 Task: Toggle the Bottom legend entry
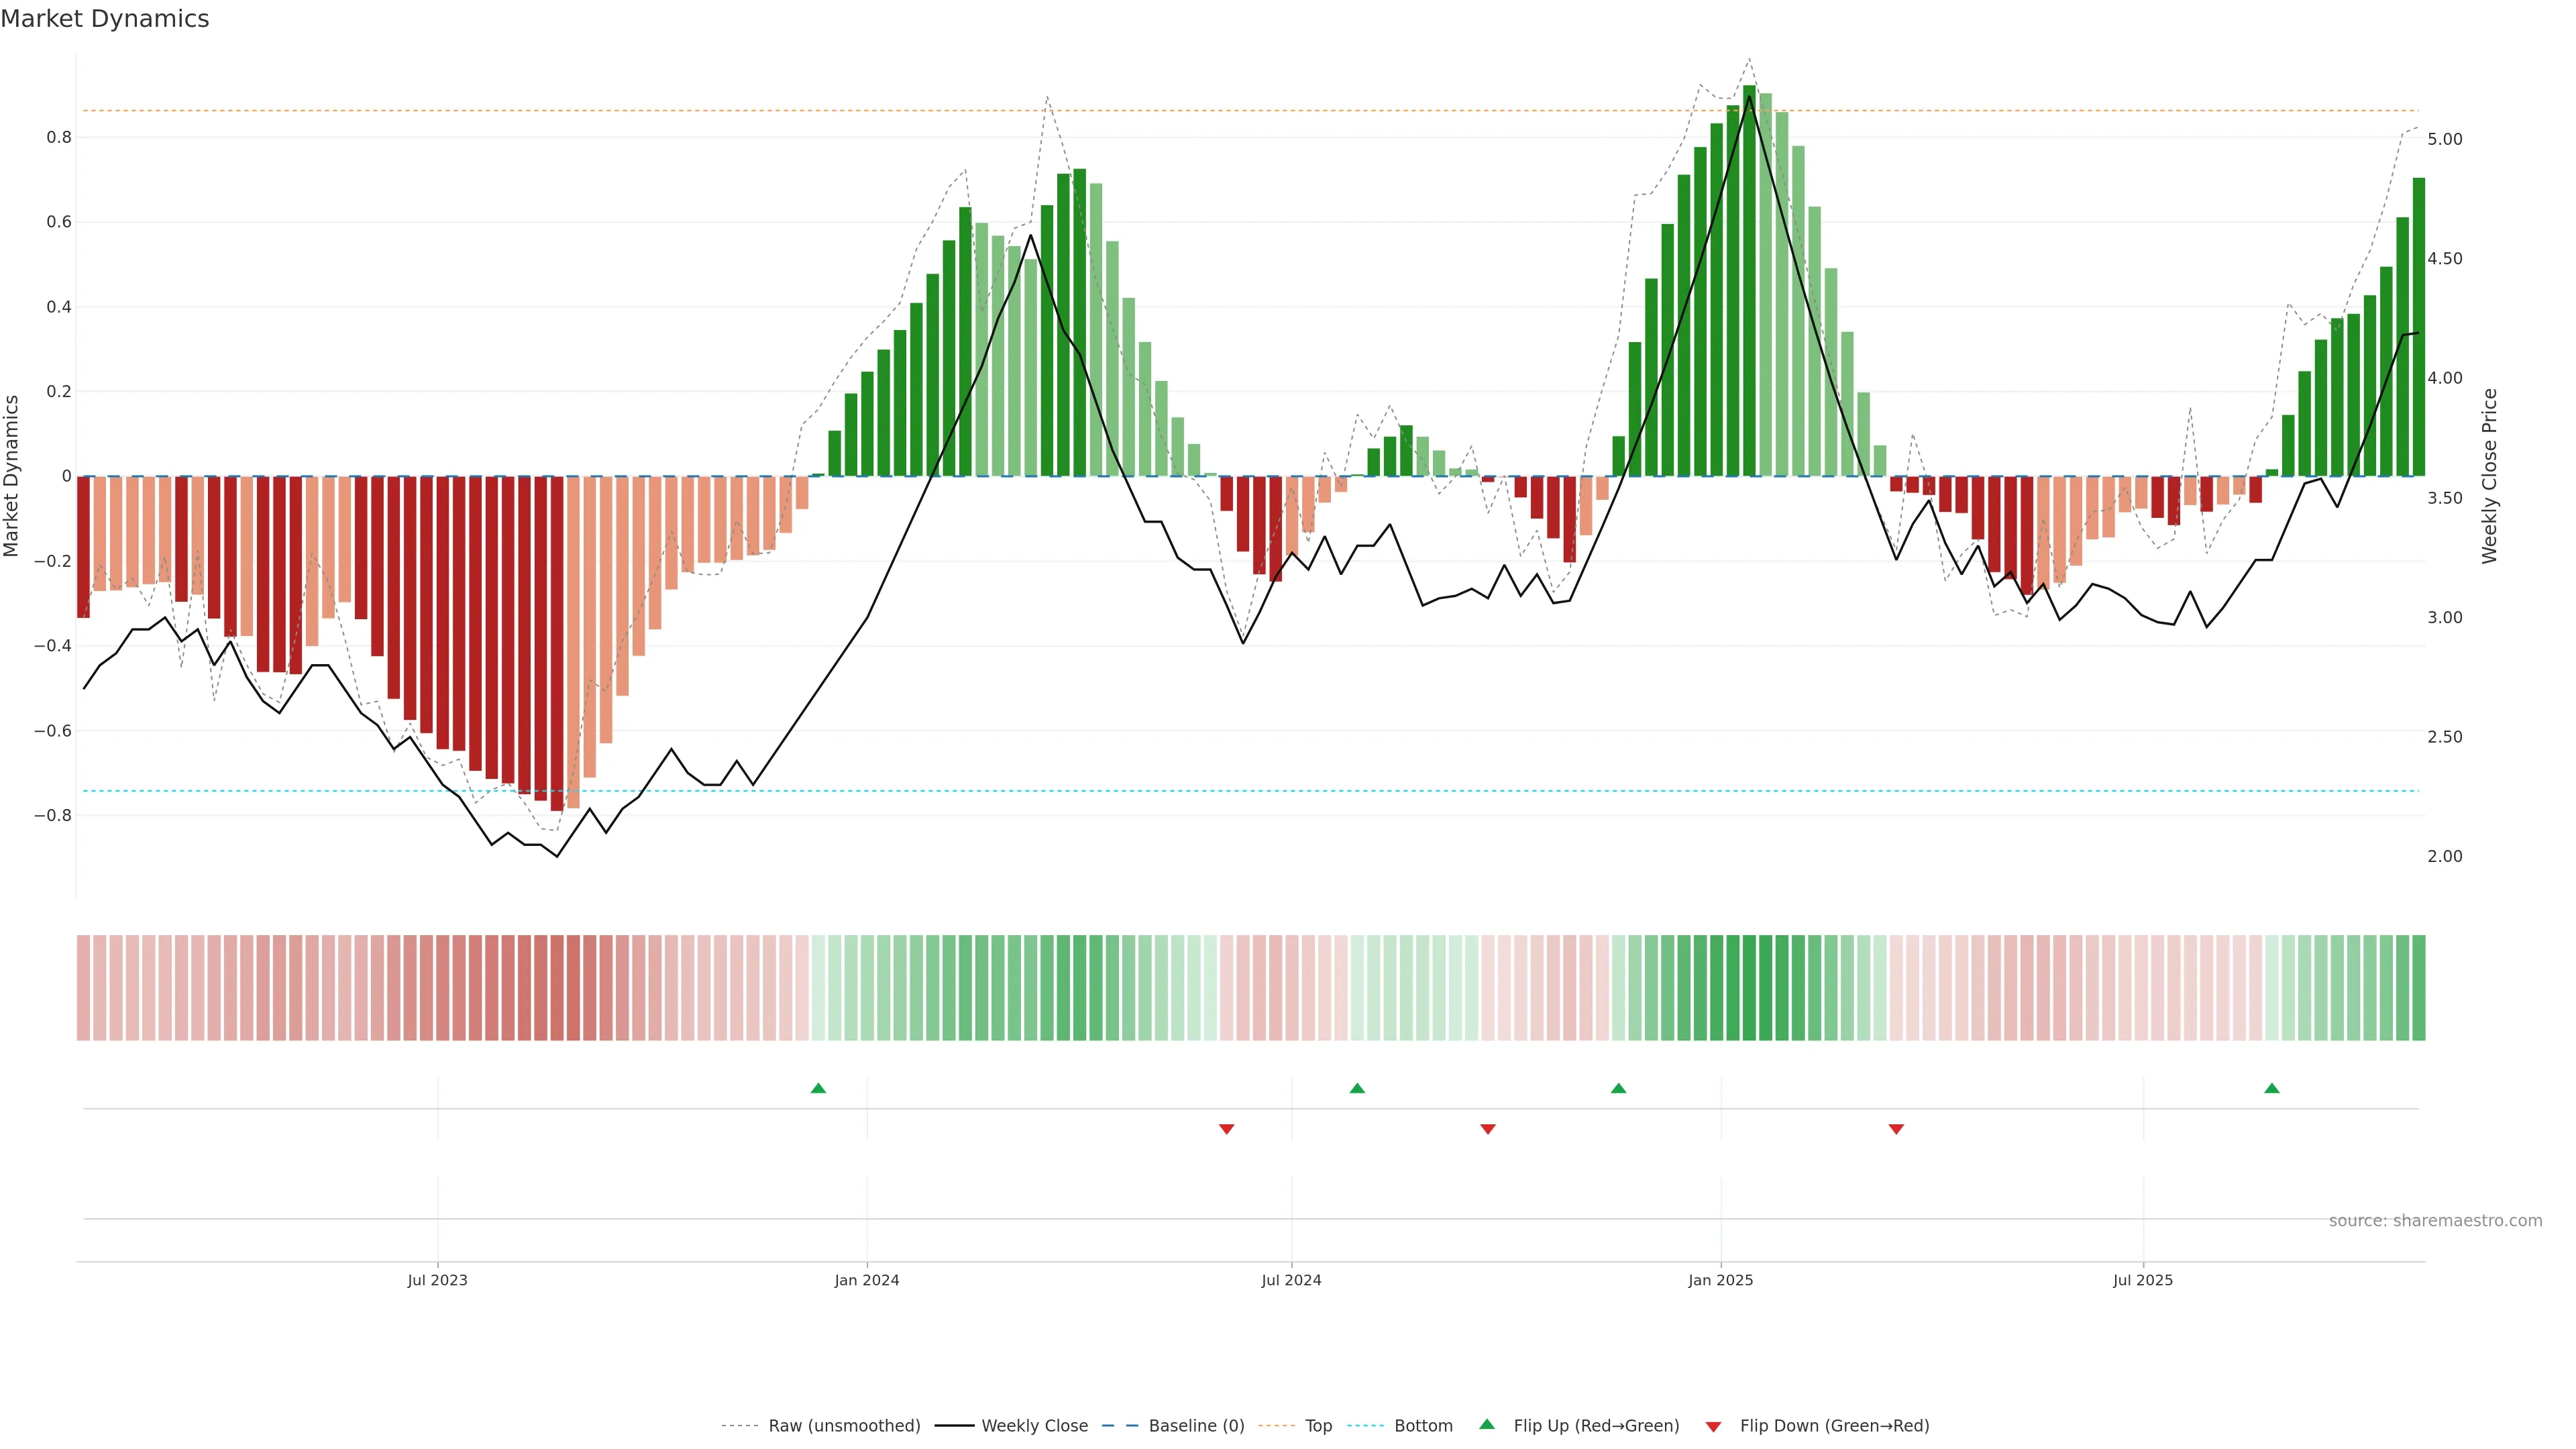tap(1423, 1426)
